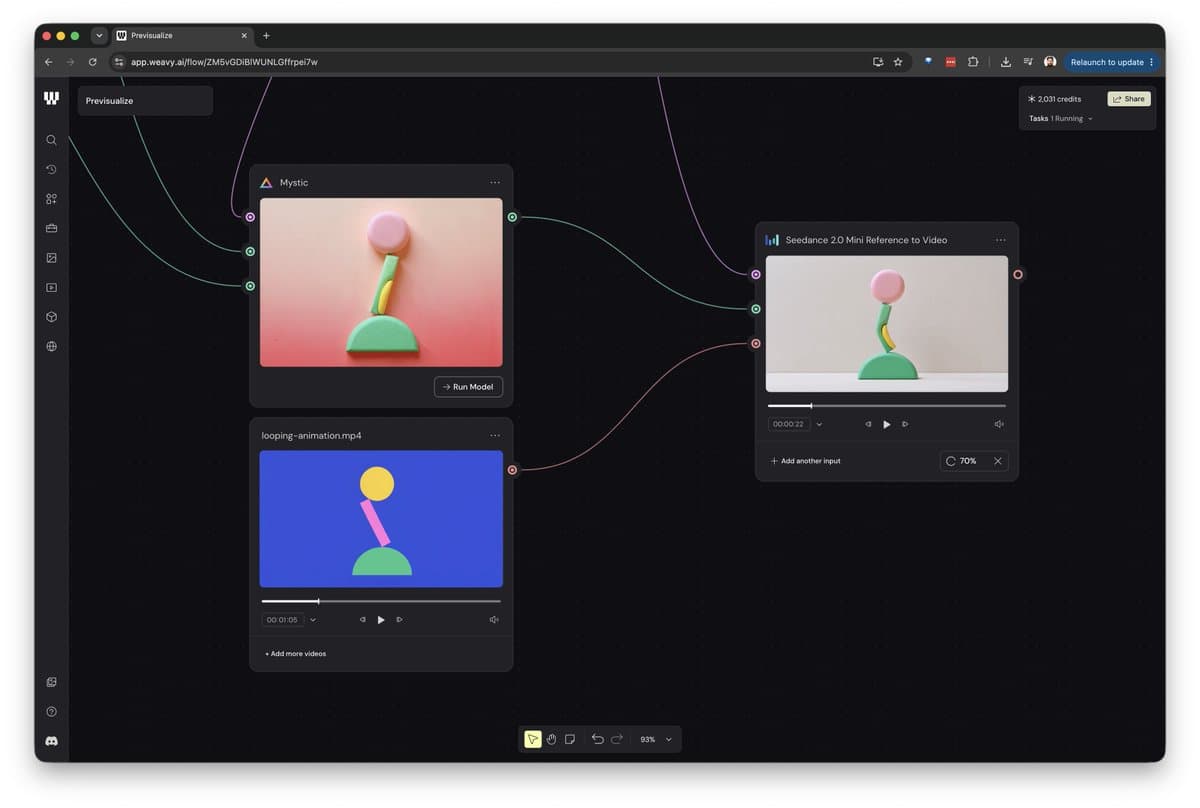Switch to the hand pan tool
The width and height of the screenshot is (1200, 808).
pos(551,739)
